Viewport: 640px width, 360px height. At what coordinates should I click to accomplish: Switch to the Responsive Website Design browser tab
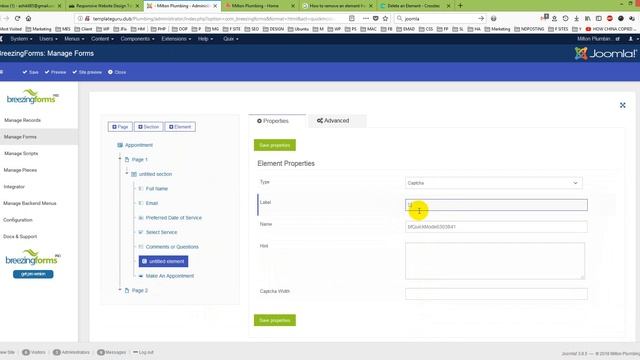(x=103, y=6)
